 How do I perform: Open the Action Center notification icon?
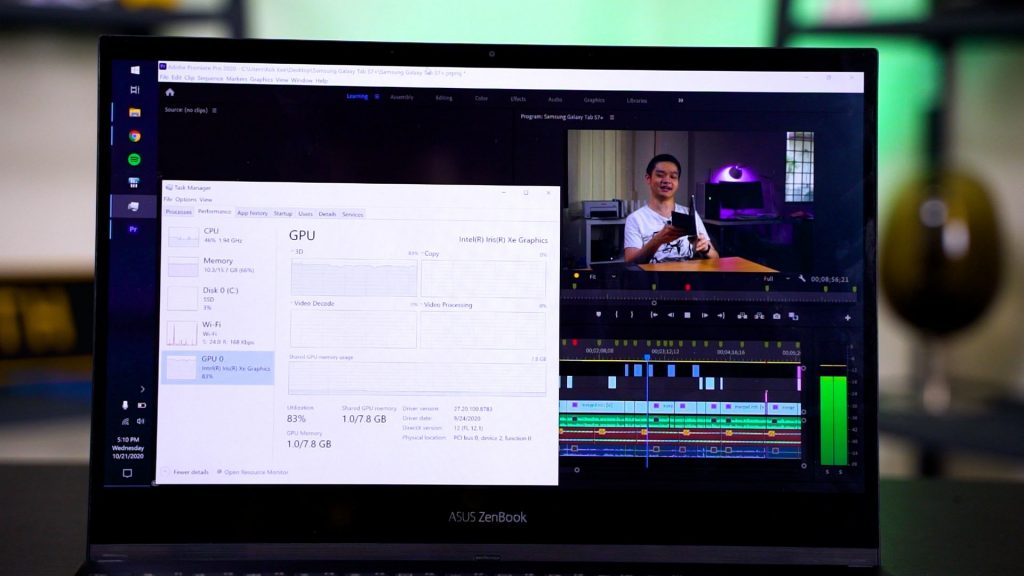coord(127,473)
